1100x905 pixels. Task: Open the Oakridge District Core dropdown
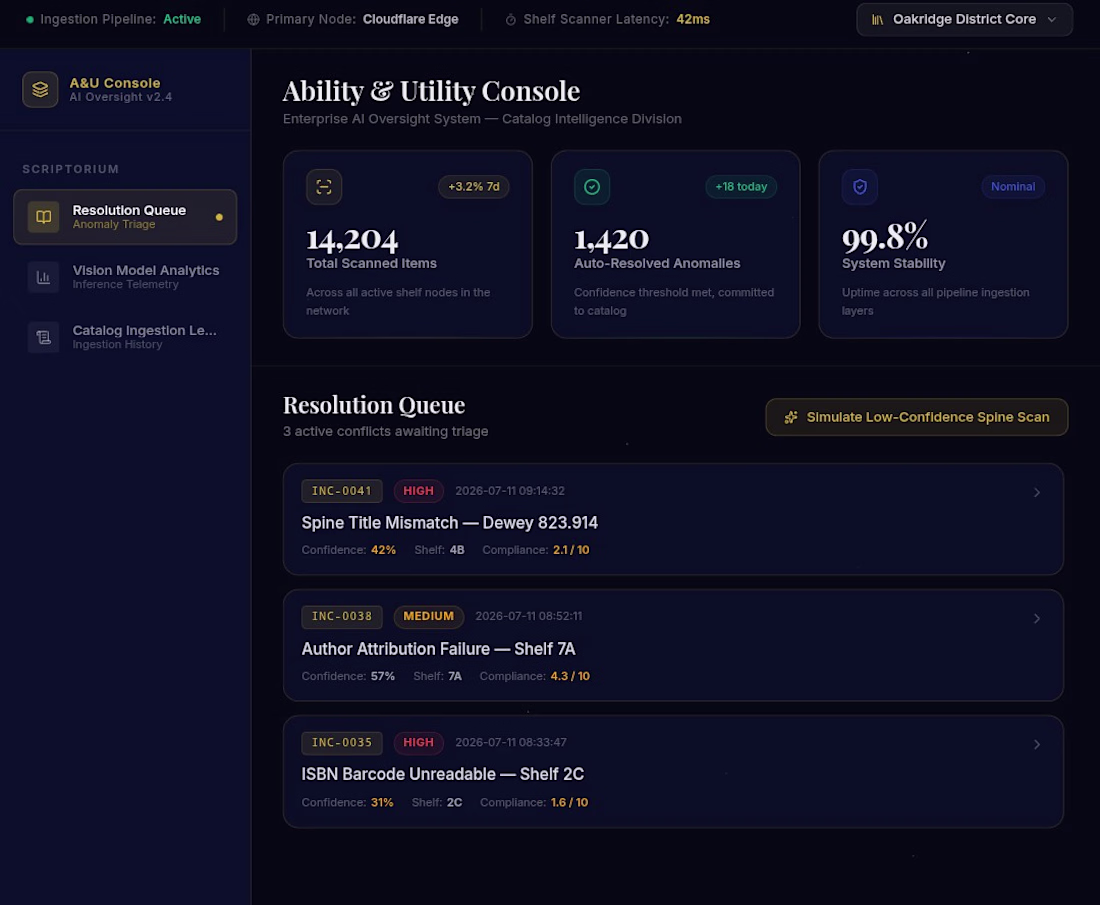(964, 20)
